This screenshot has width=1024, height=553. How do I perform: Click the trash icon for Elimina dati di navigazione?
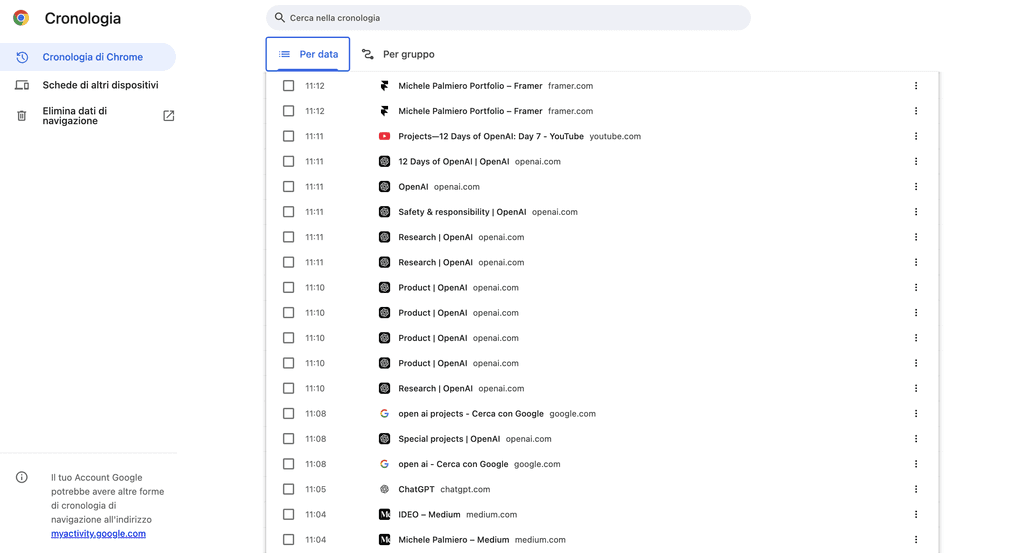[22, 116]
